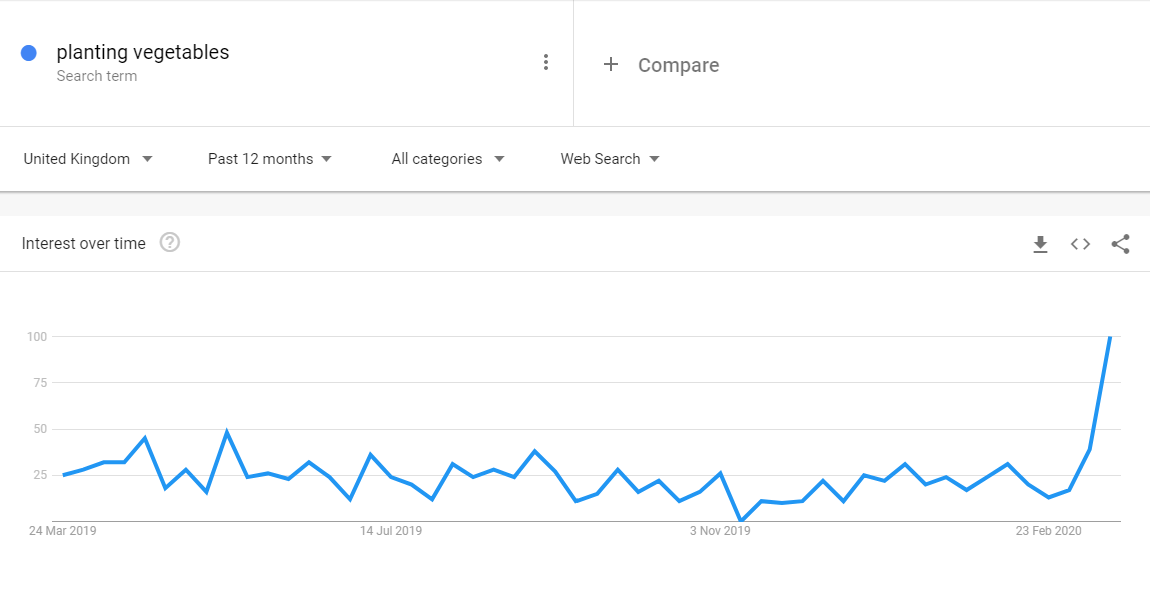Click the 24 Mar 2019 date label
Viewport: 1150px width, 607px height.
coord(62,531)
